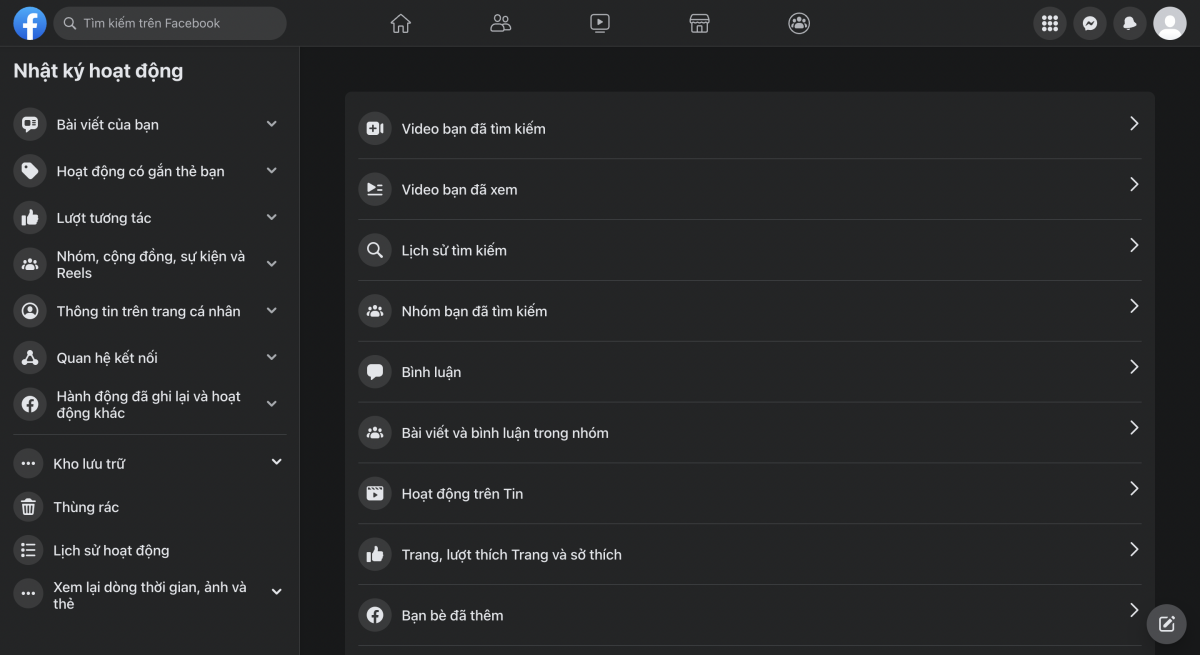Open the Messenger icon
The width and height of the screenshot is (1200, 655).
click(1090, 23)
